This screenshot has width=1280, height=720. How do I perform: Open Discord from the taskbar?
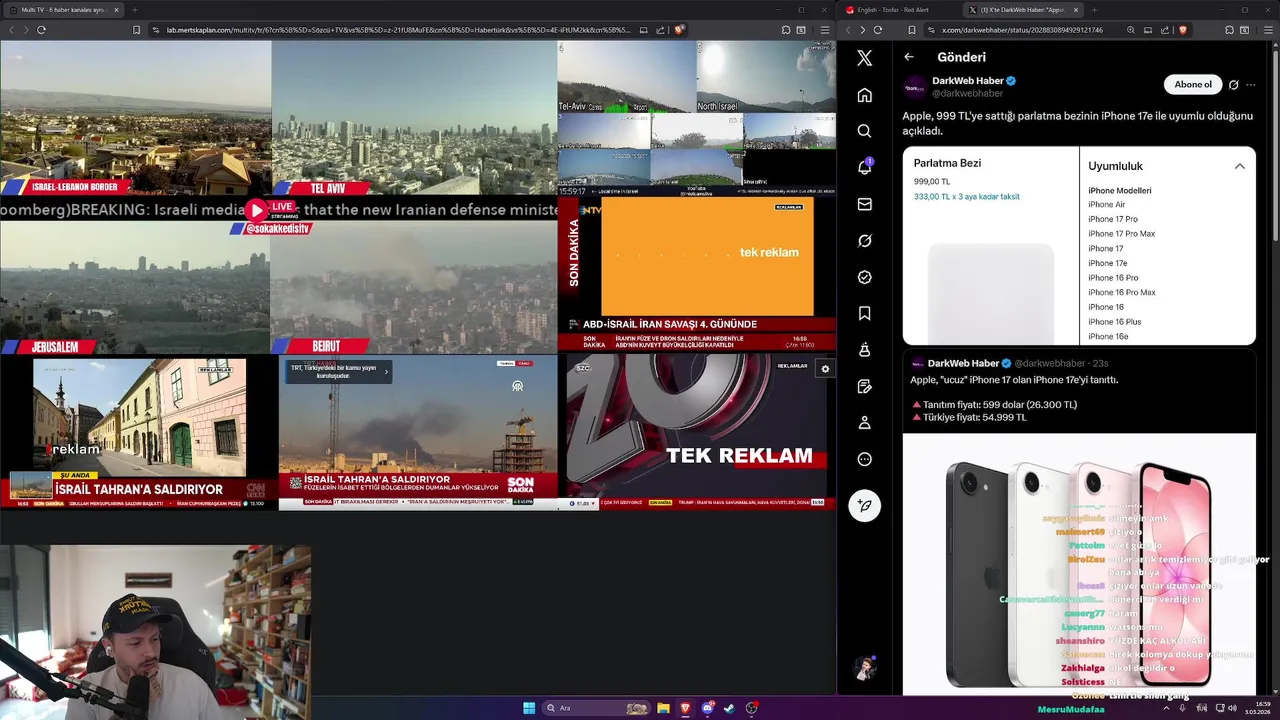coord(707,708)
